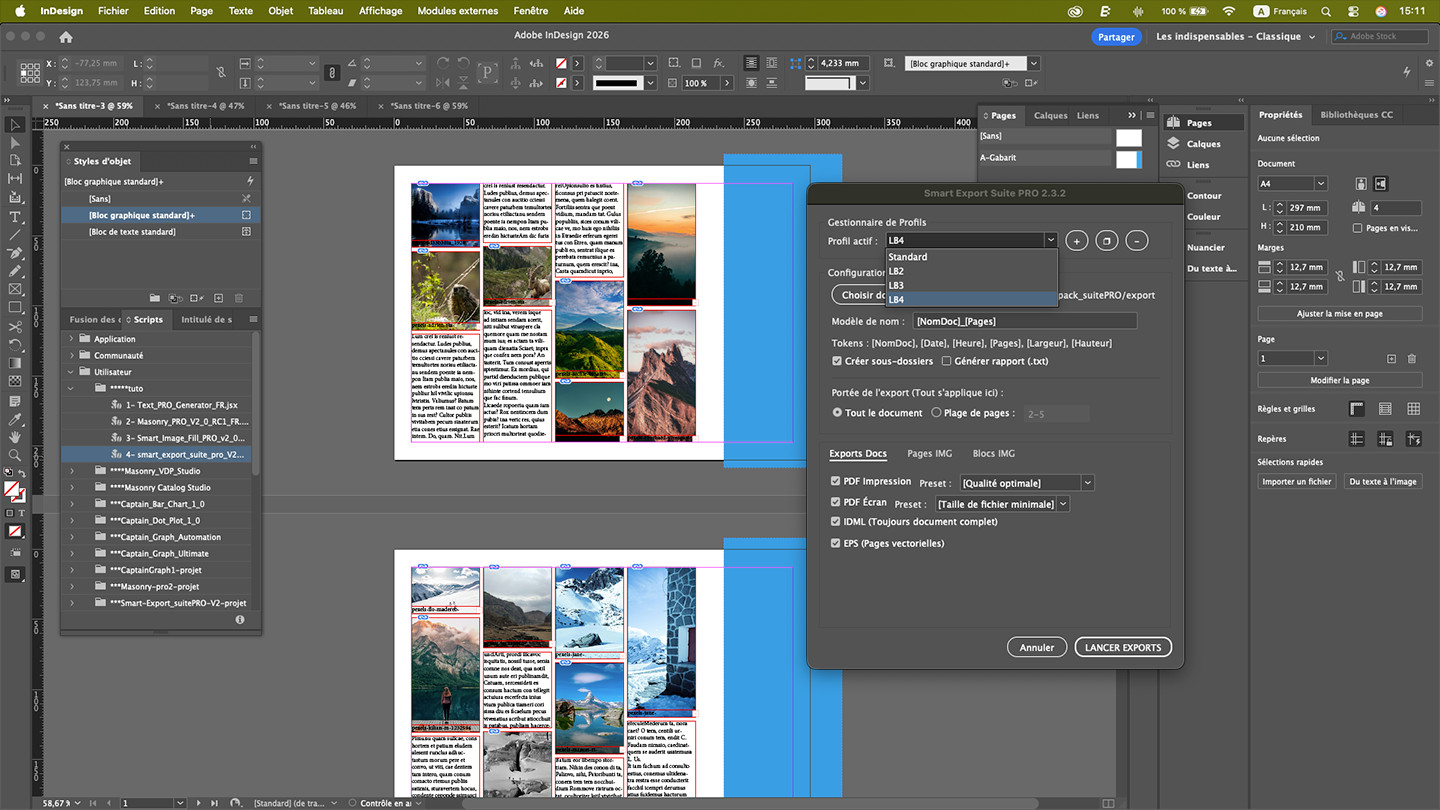This screenshot has width=1440, height=810.
Task: Click the fill/stroke color swatch in toolbox
Action: coord(13,490)
